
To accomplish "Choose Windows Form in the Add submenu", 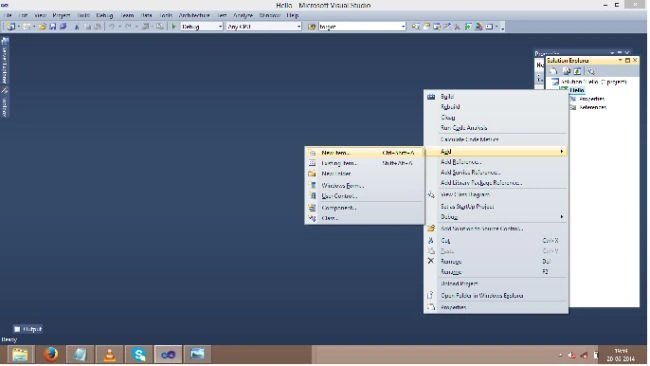I will [364, 185].
